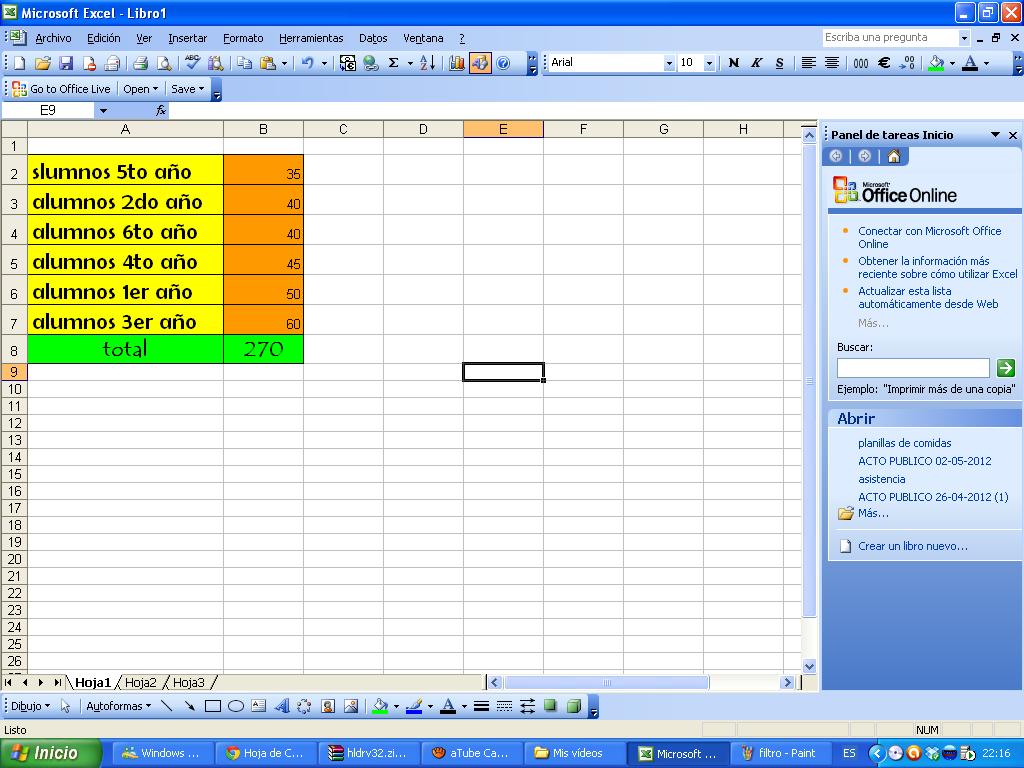1024x768 pixels.
Task: Click the Save floppy disk icon
Action: coord(66,63)
